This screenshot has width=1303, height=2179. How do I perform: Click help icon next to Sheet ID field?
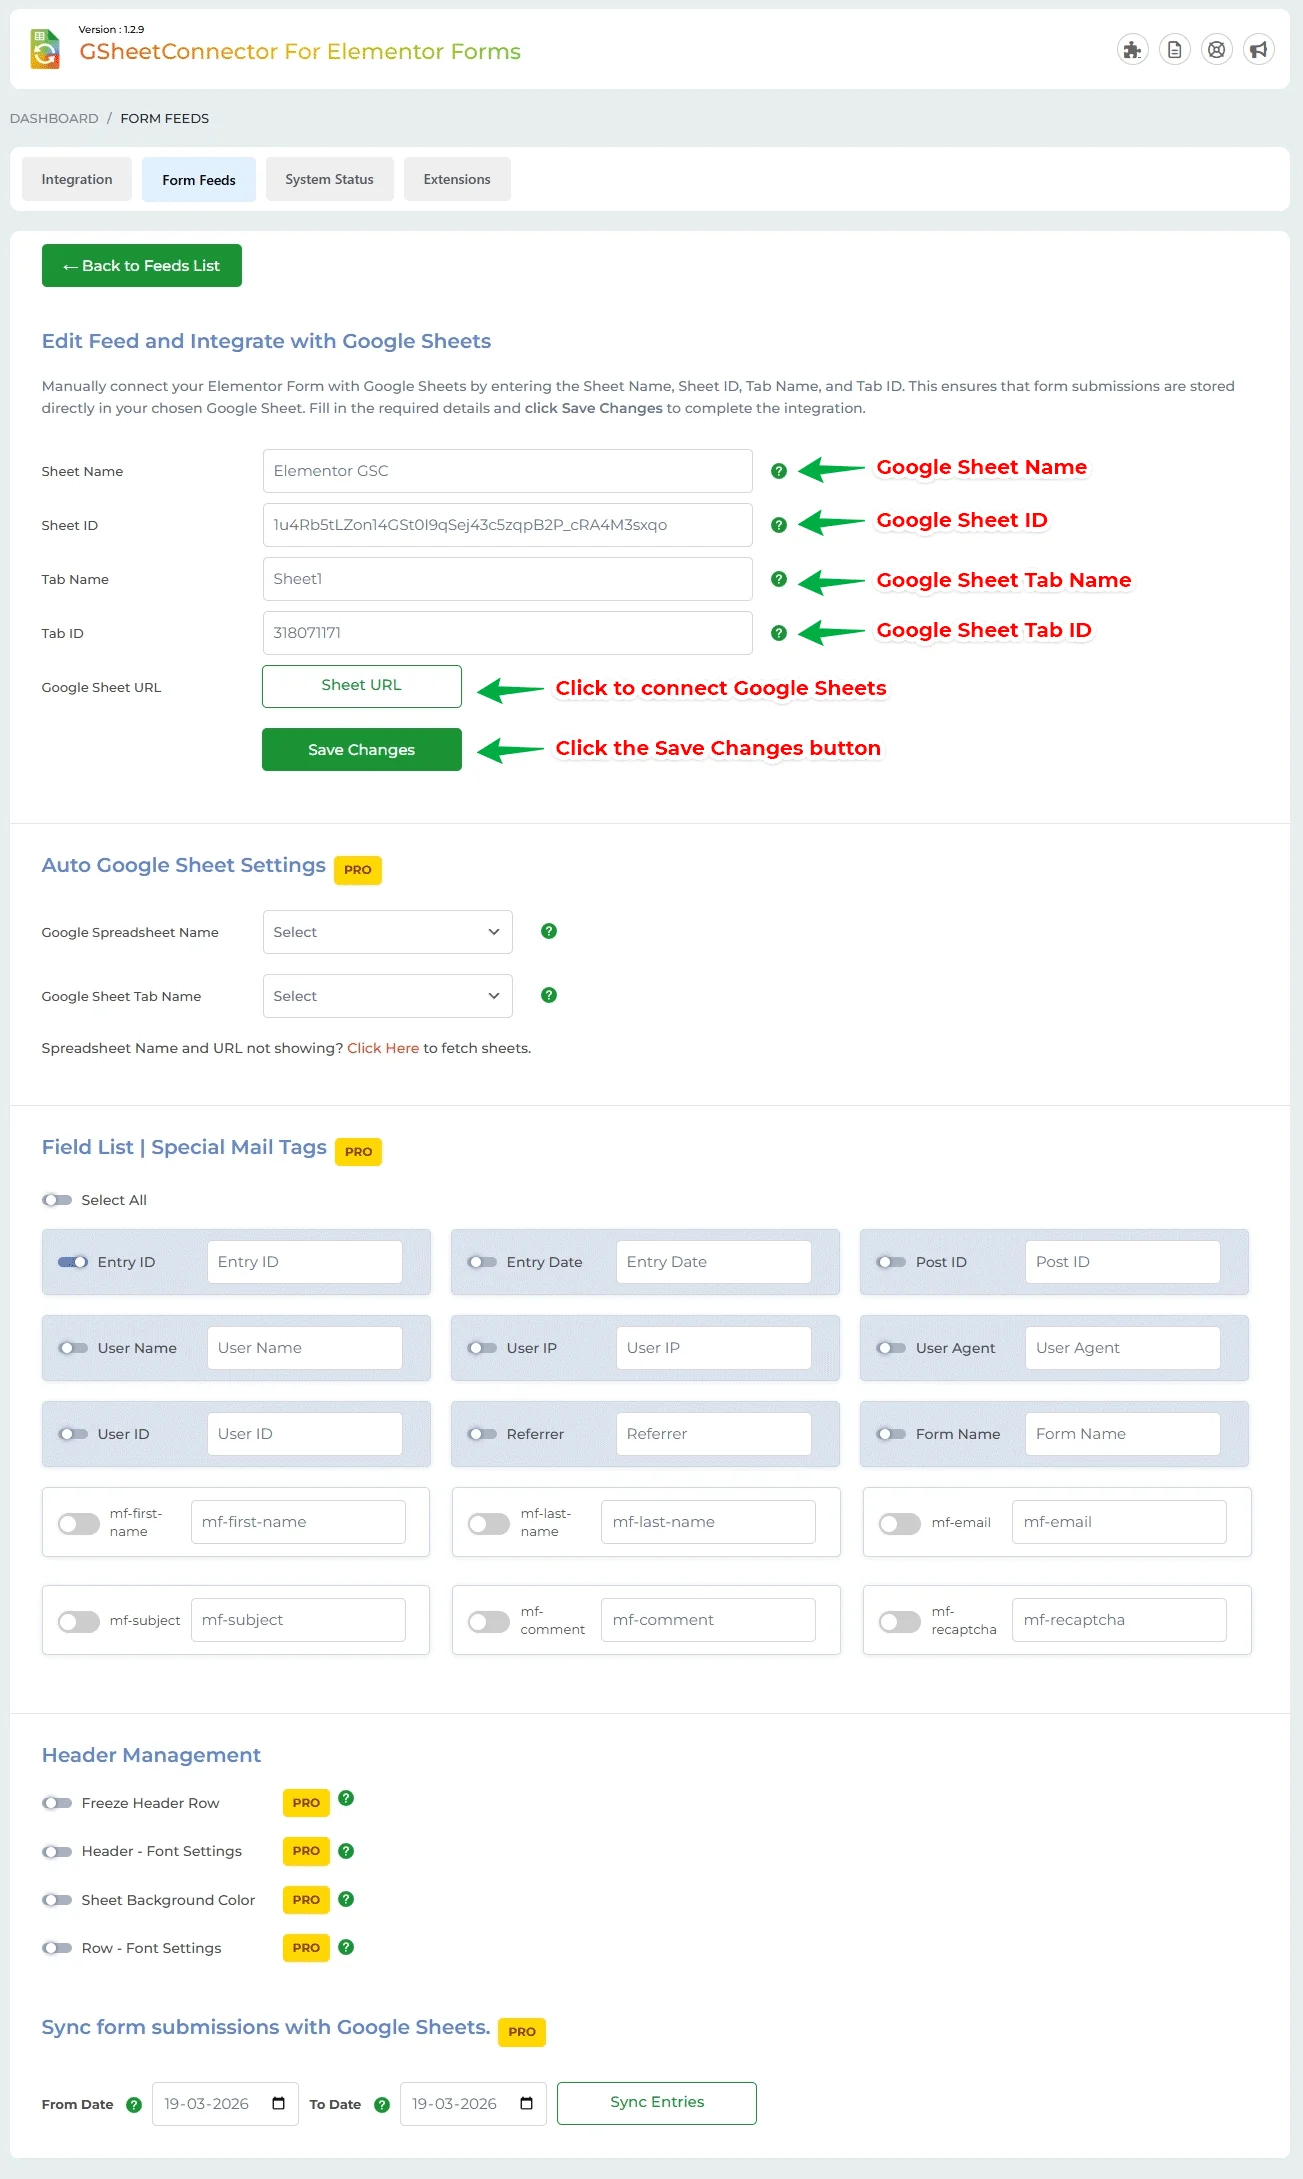tap(779, 525)
